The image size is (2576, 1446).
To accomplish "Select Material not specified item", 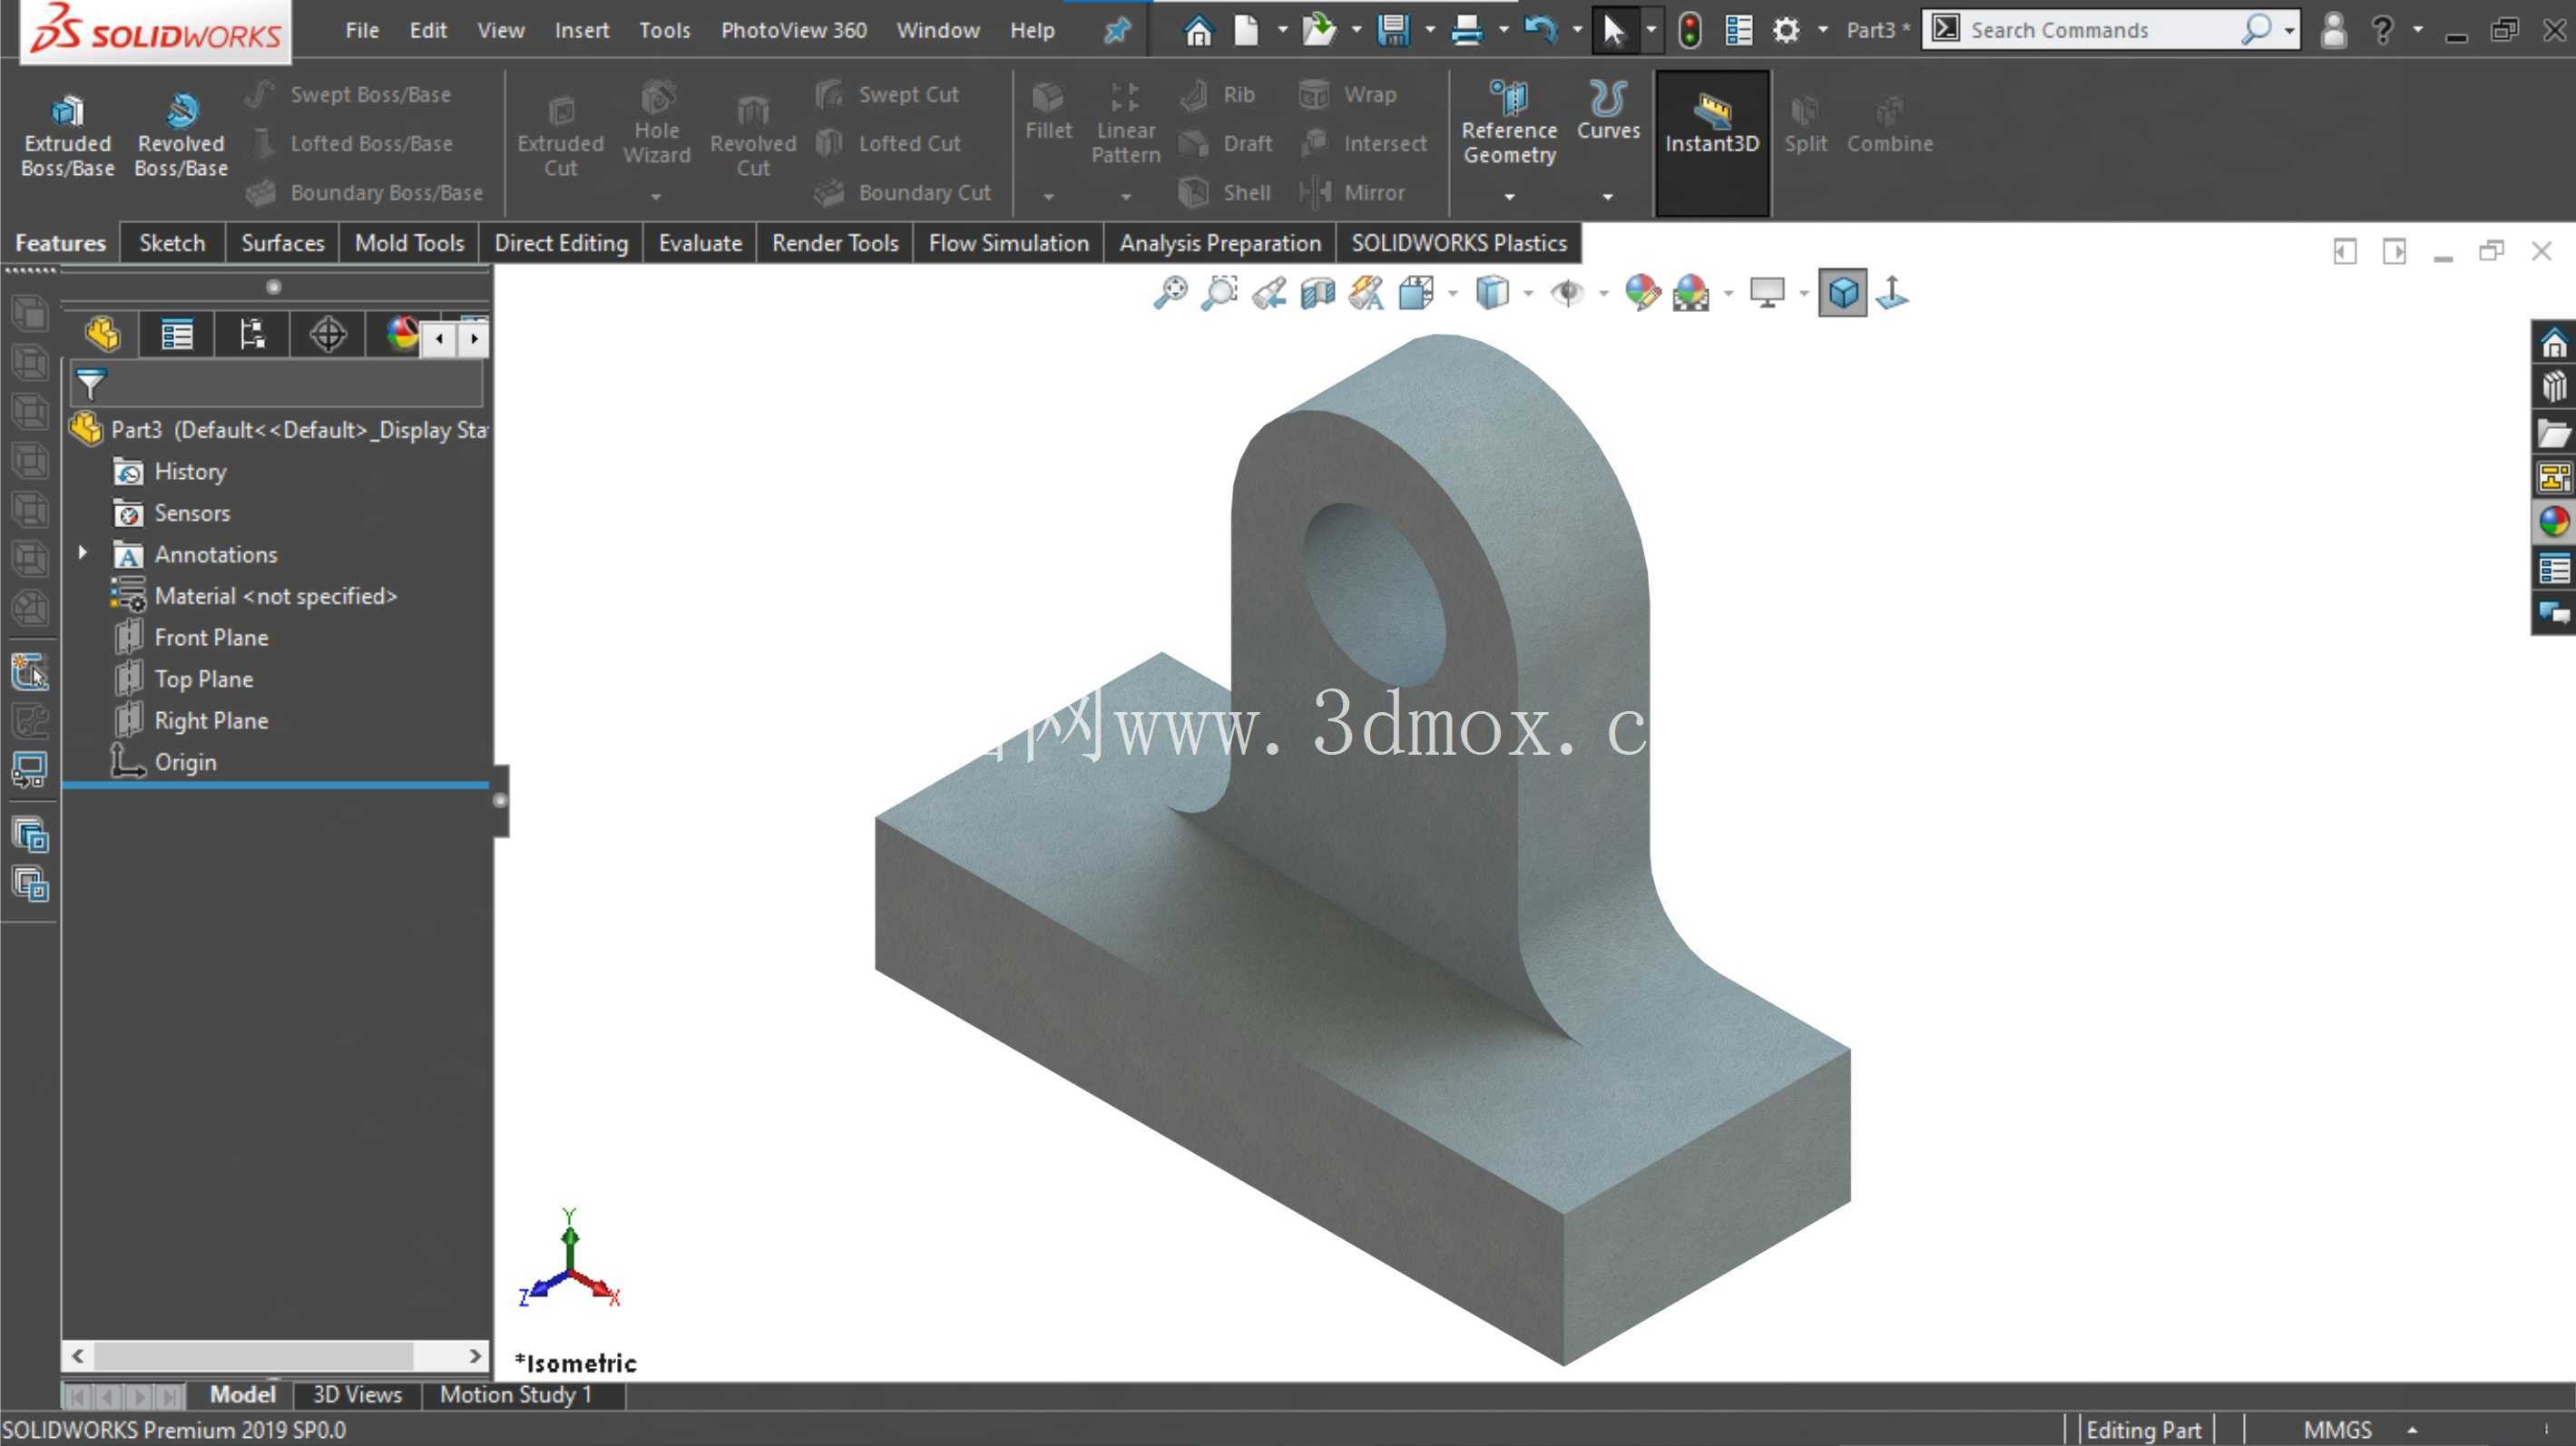I will (275, 596).
